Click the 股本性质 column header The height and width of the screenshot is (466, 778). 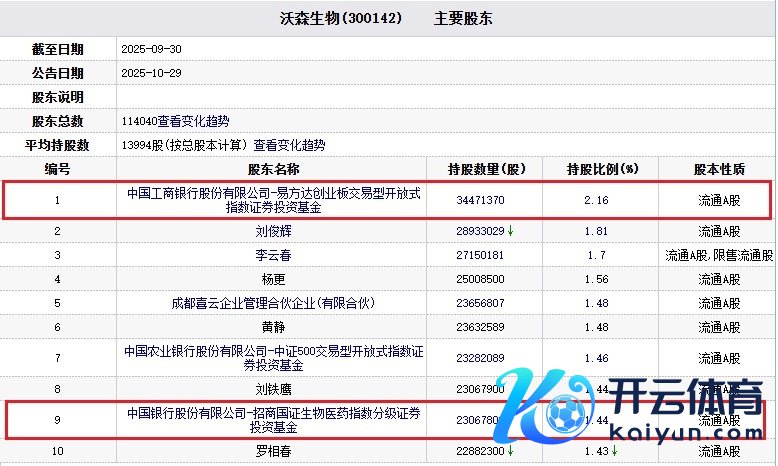(718, 169)
